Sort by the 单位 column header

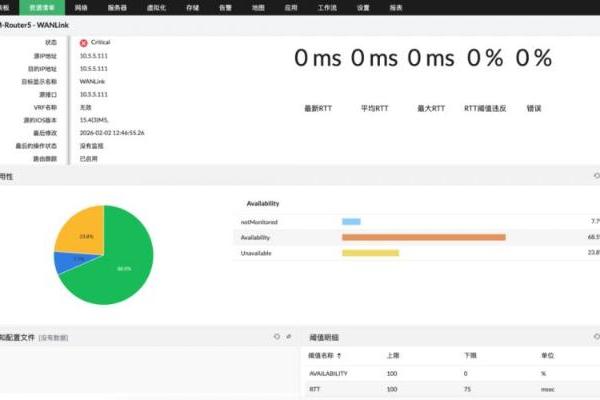coord(547,356)
